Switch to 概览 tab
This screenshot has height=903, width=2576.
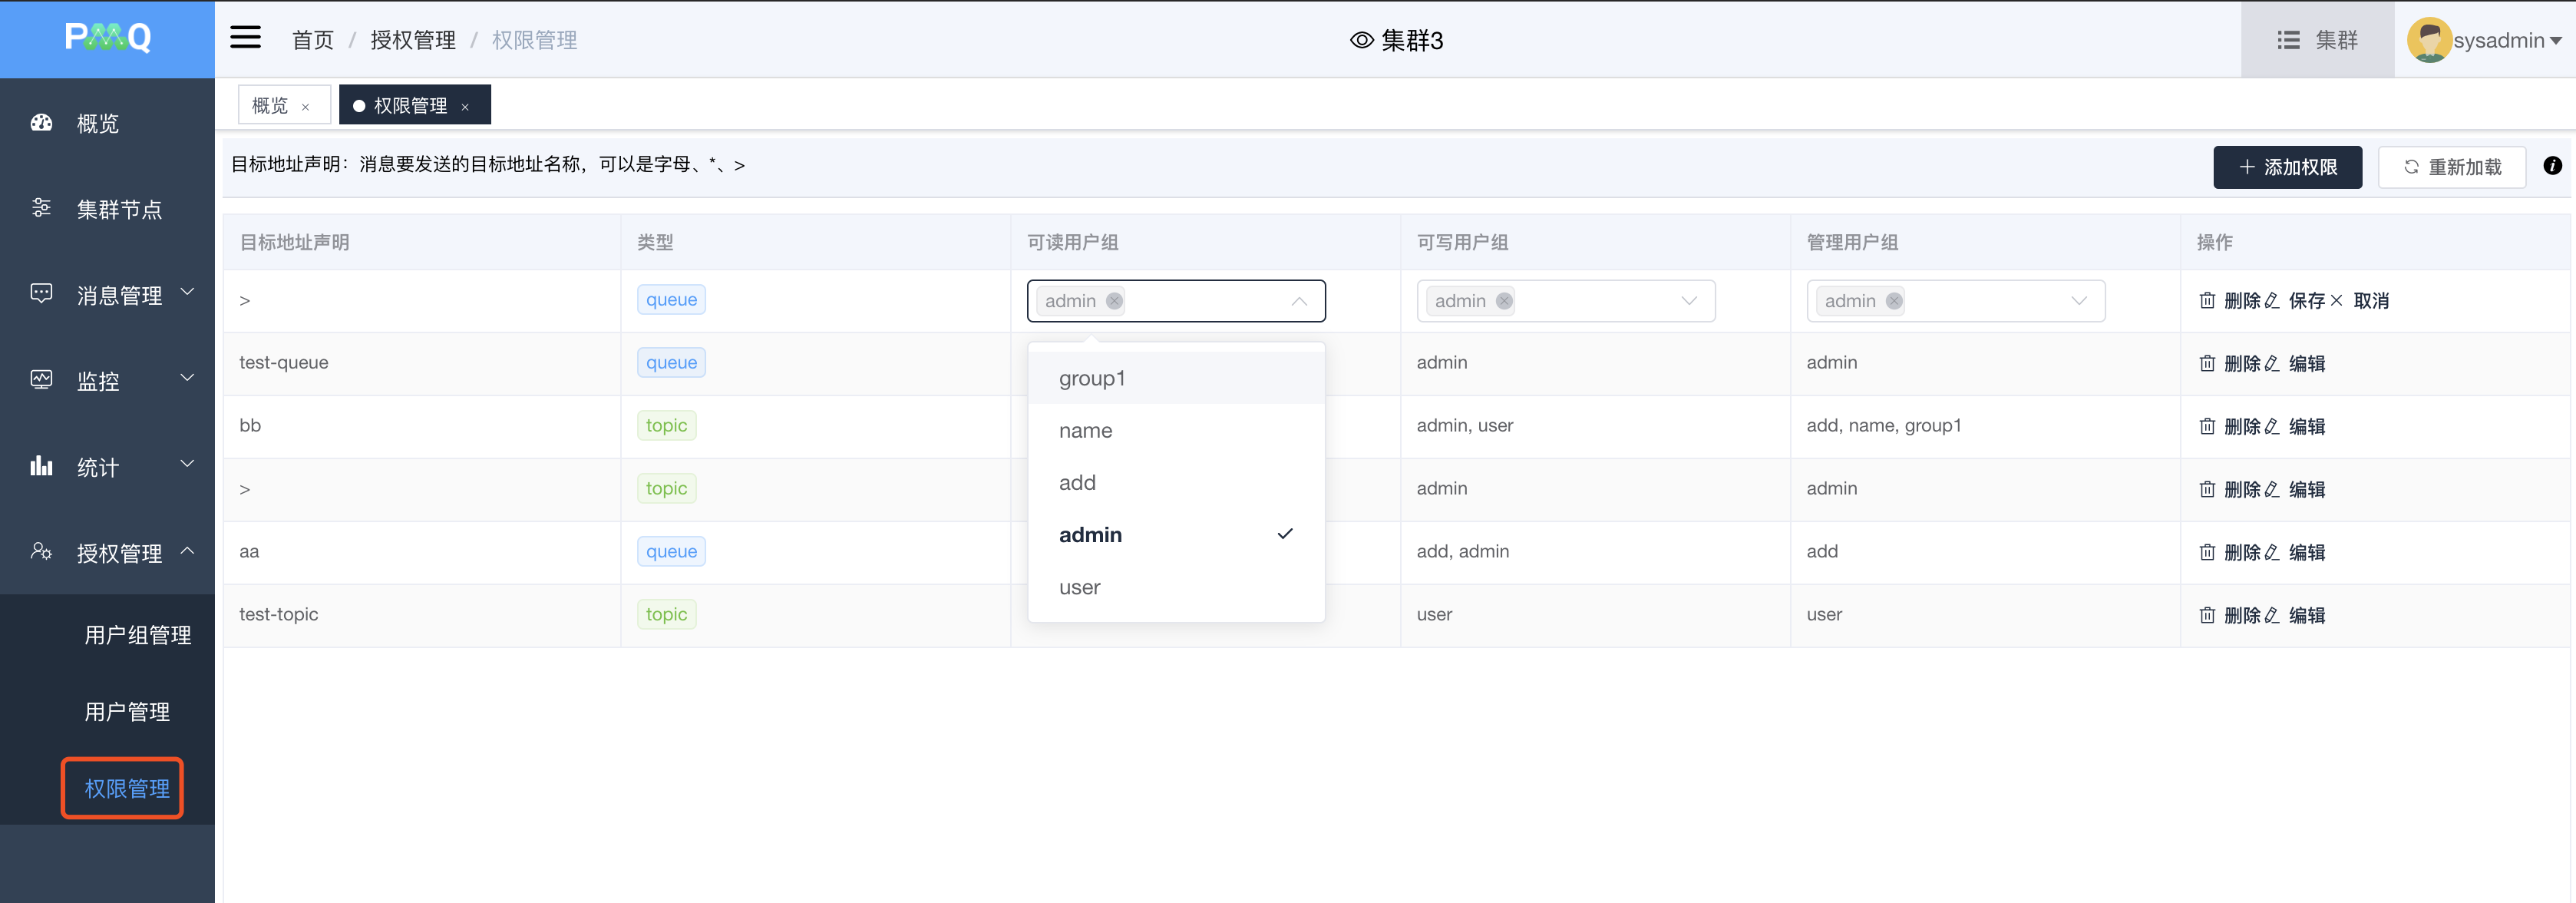pyautogui.click(x=270, y=105)
